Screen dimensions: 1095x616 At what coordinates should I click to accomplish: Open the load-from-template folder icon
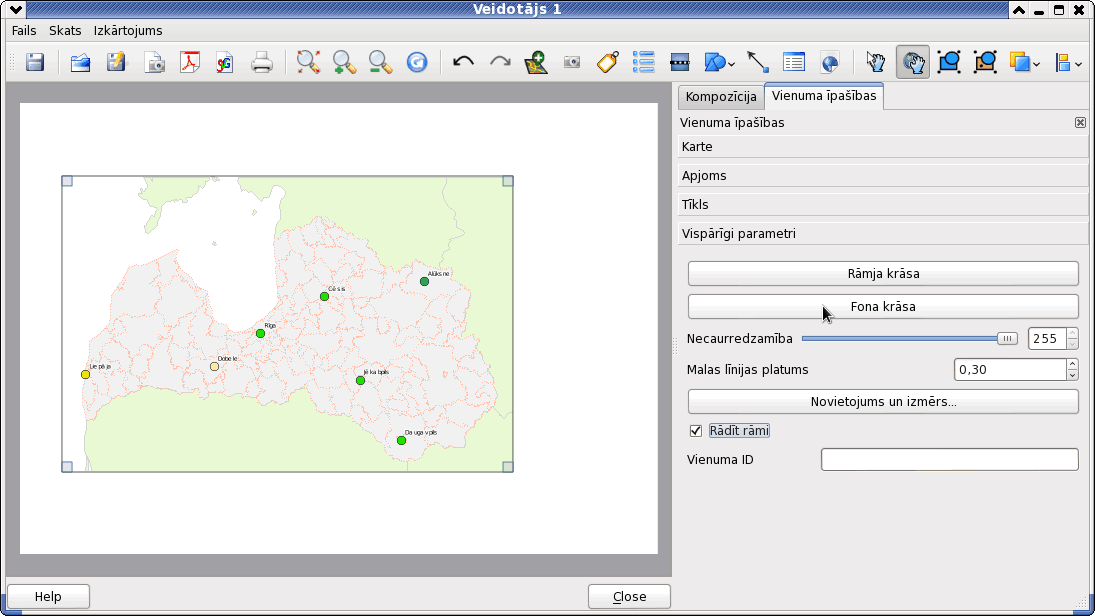point(80,63)
